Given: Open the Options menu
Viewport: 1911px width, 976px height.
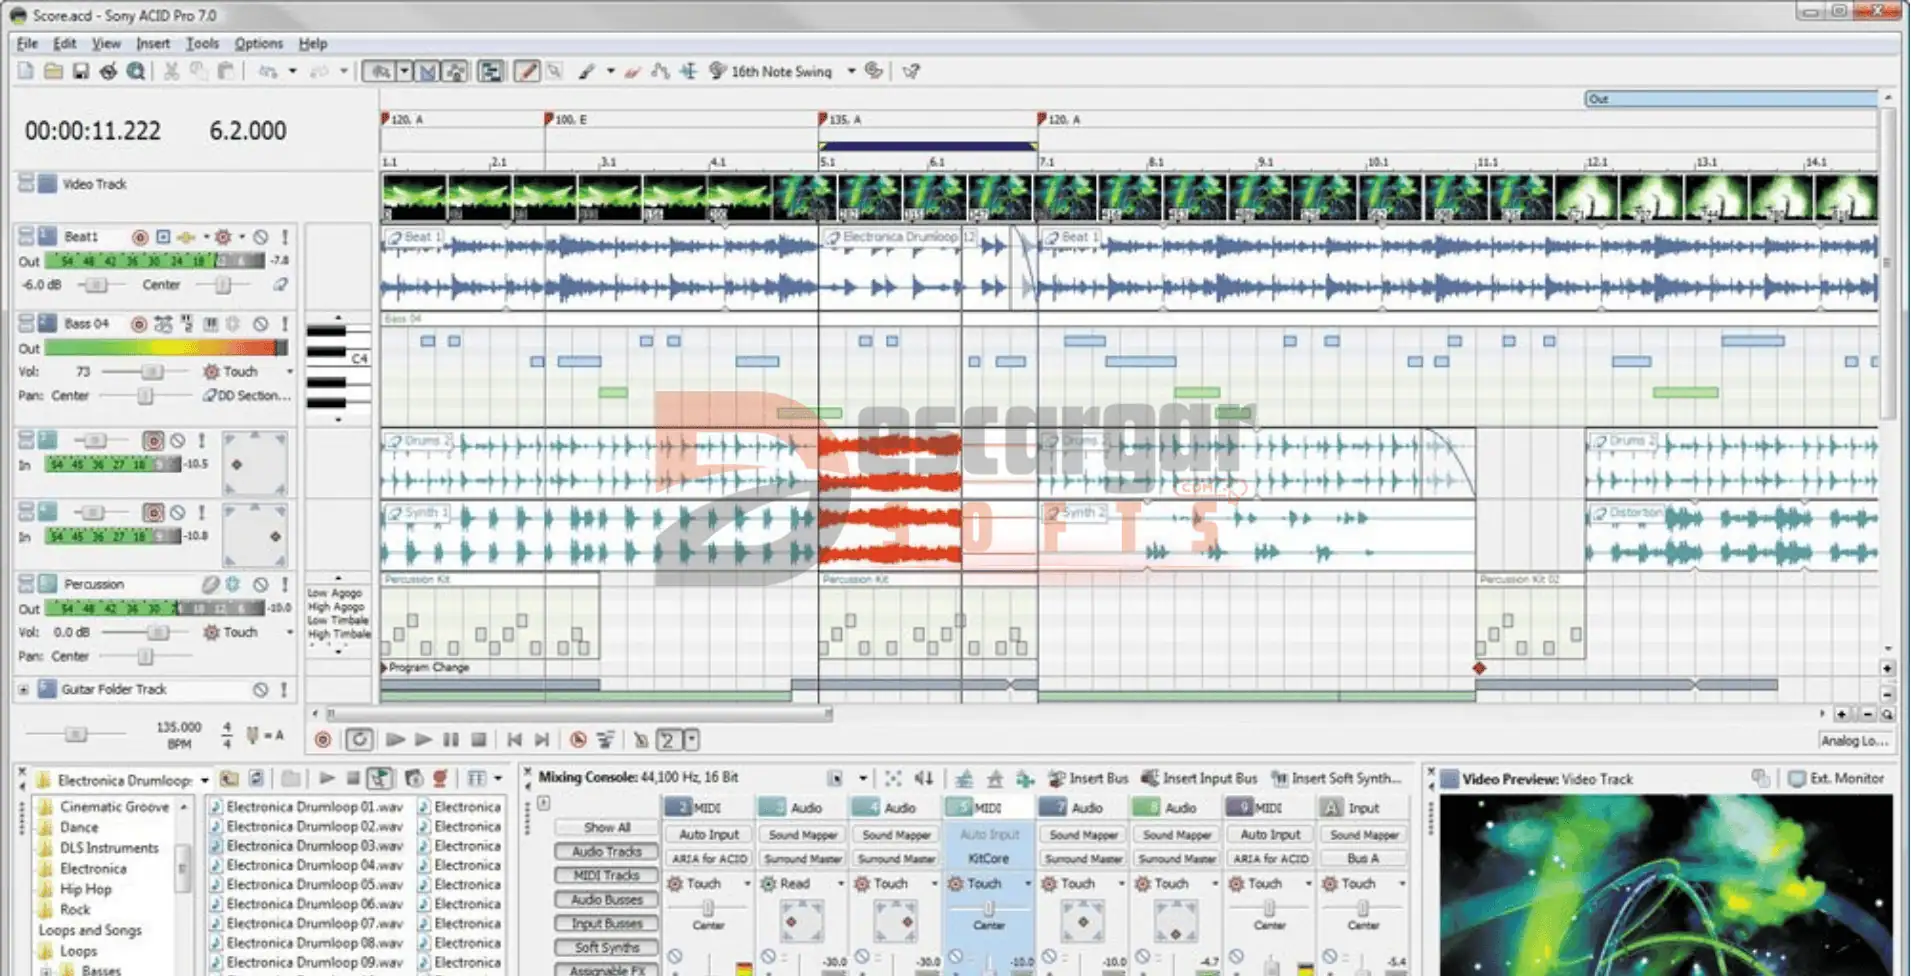Looking at the screenshot, I should click(x=259, y=43).
